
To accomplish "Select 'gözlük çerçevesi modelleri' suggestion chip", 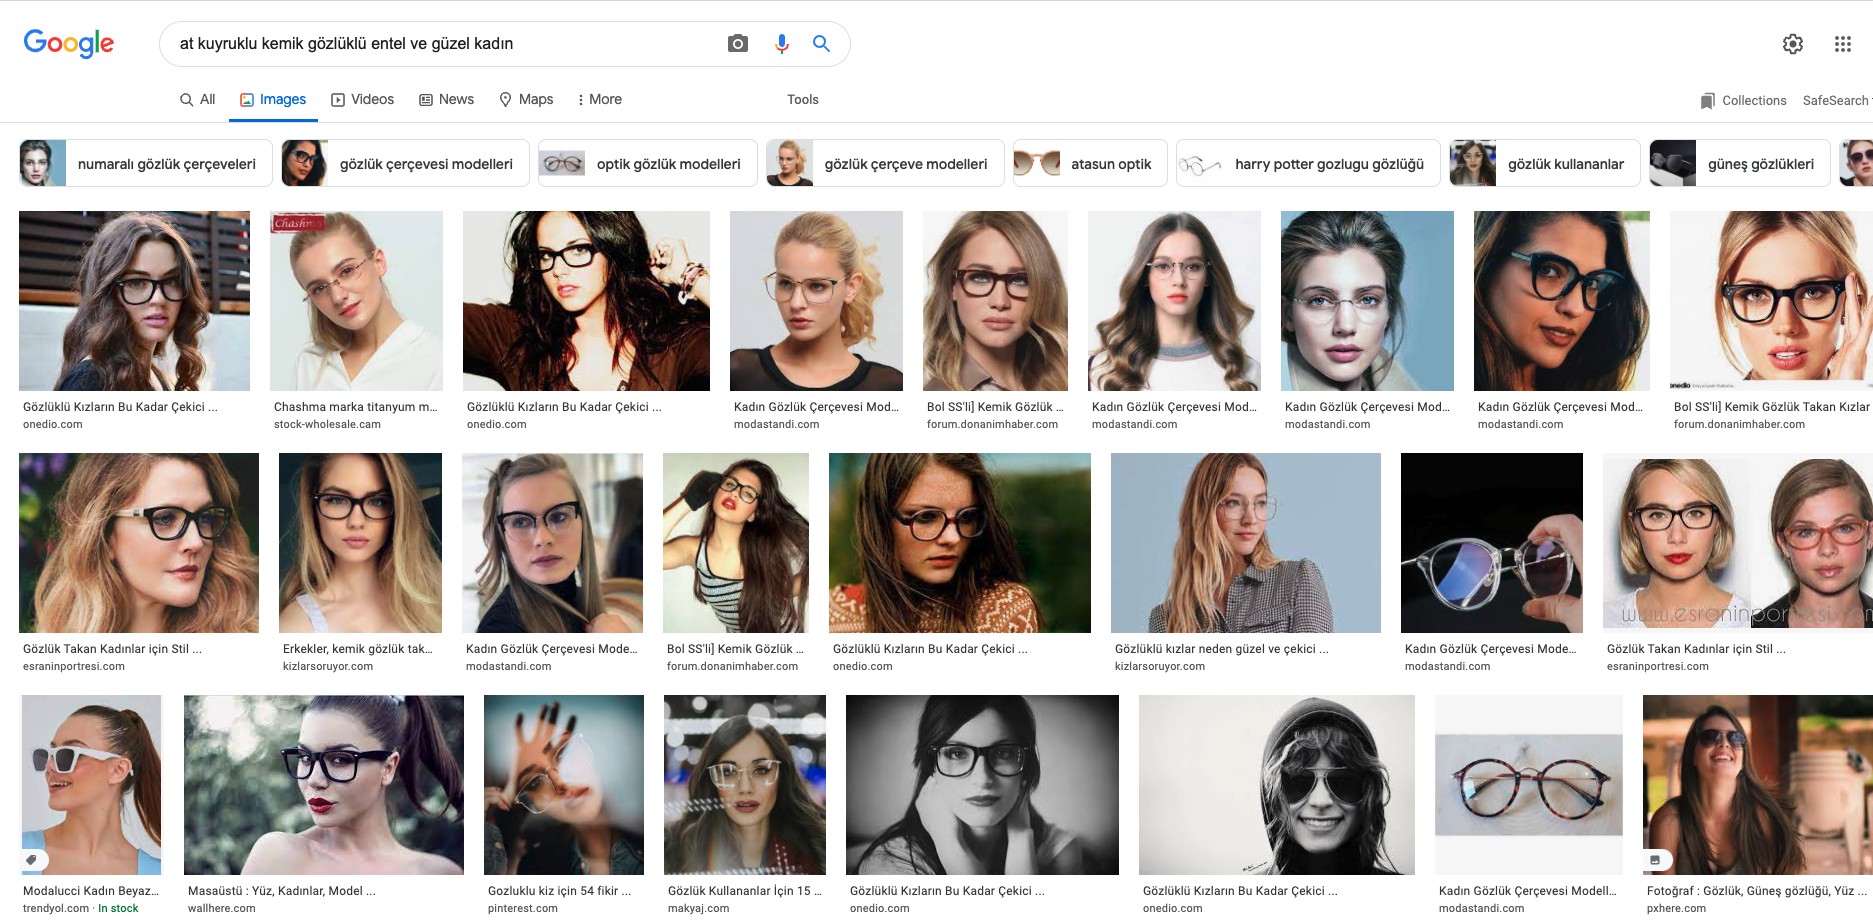I will tap(405, 163).
